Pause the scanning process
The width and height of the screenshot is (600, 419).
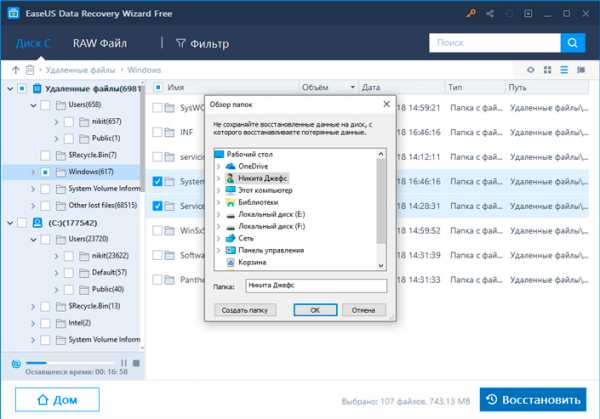tap(124, 363)
